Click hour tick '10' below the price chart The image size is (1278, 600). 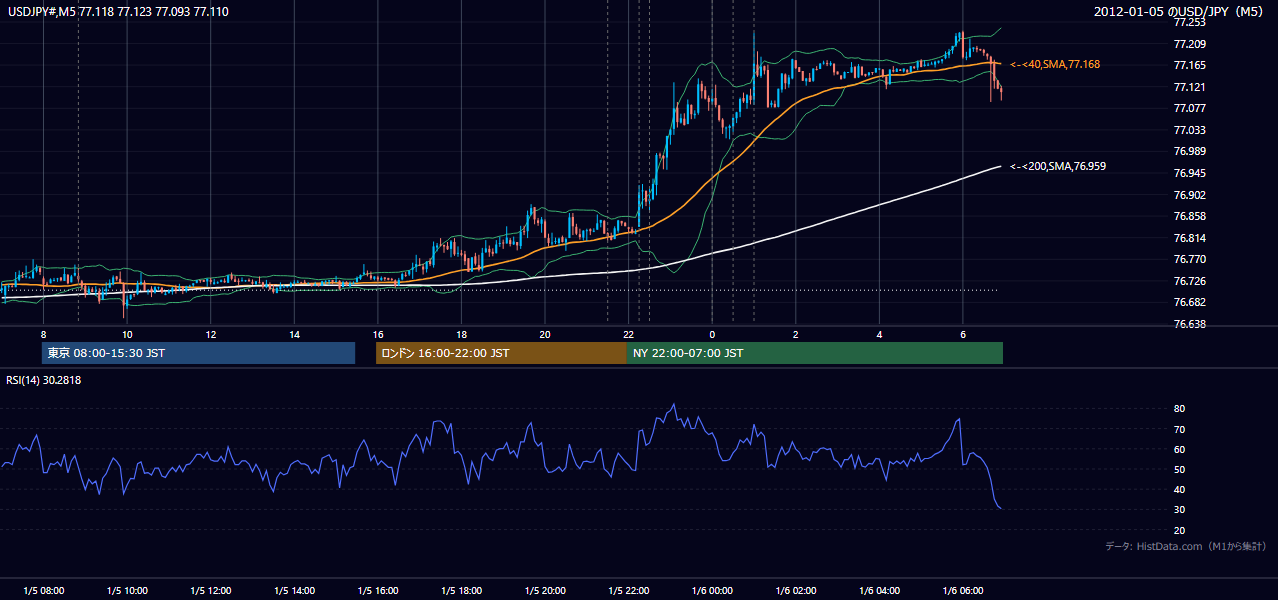[x=127, y=334]
